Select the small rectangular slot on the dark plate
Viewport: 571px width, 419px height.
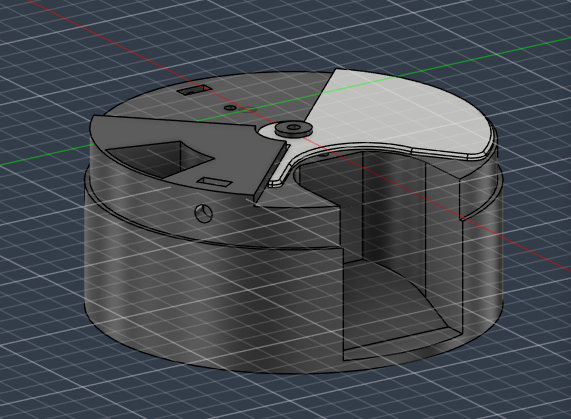click(214, 182)
